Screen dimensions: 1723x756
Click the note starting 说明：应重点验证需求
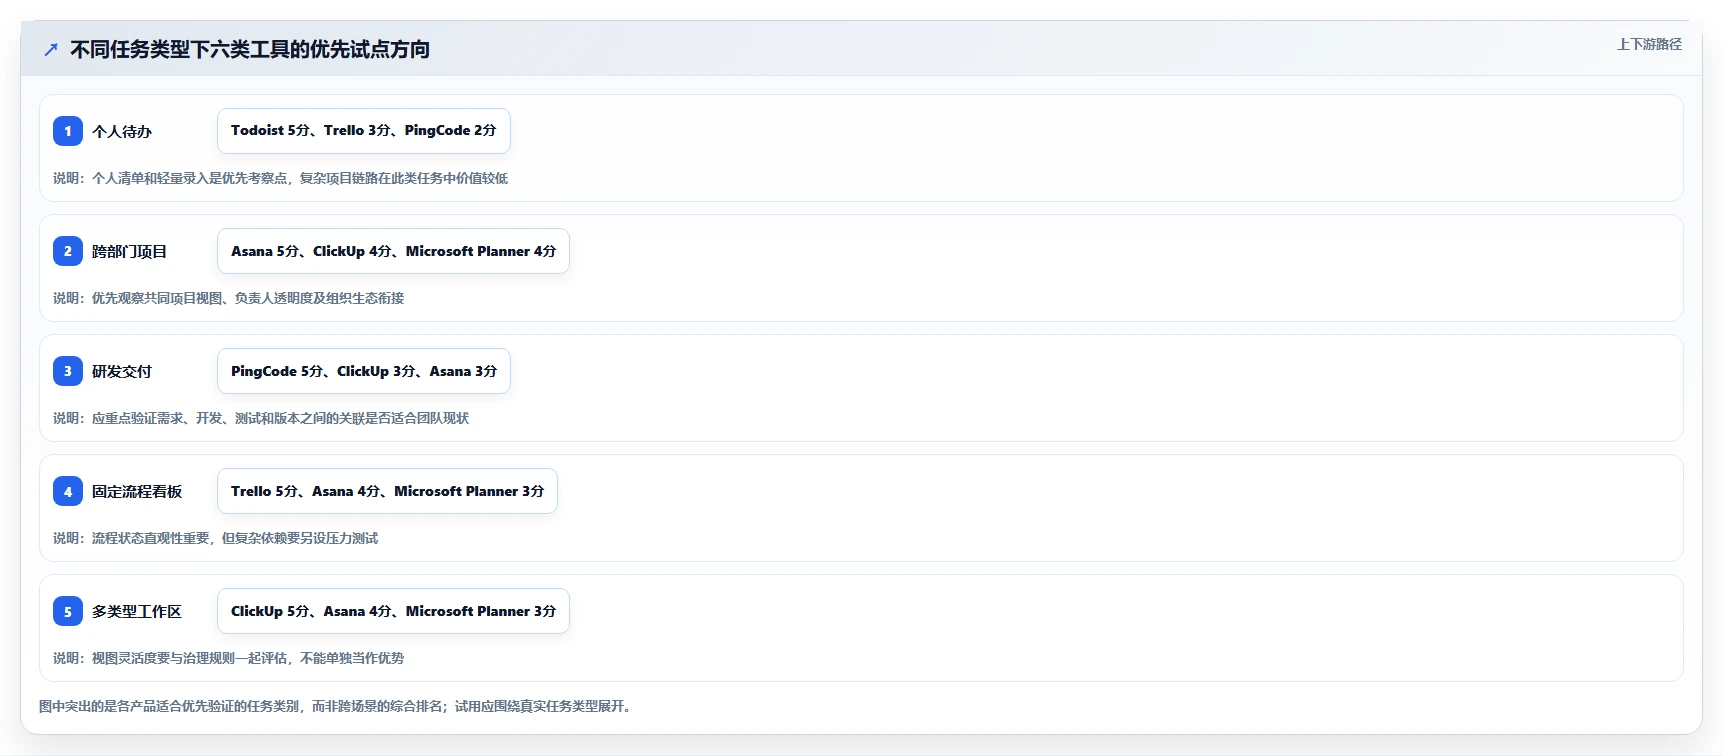(x=261, y=418)
